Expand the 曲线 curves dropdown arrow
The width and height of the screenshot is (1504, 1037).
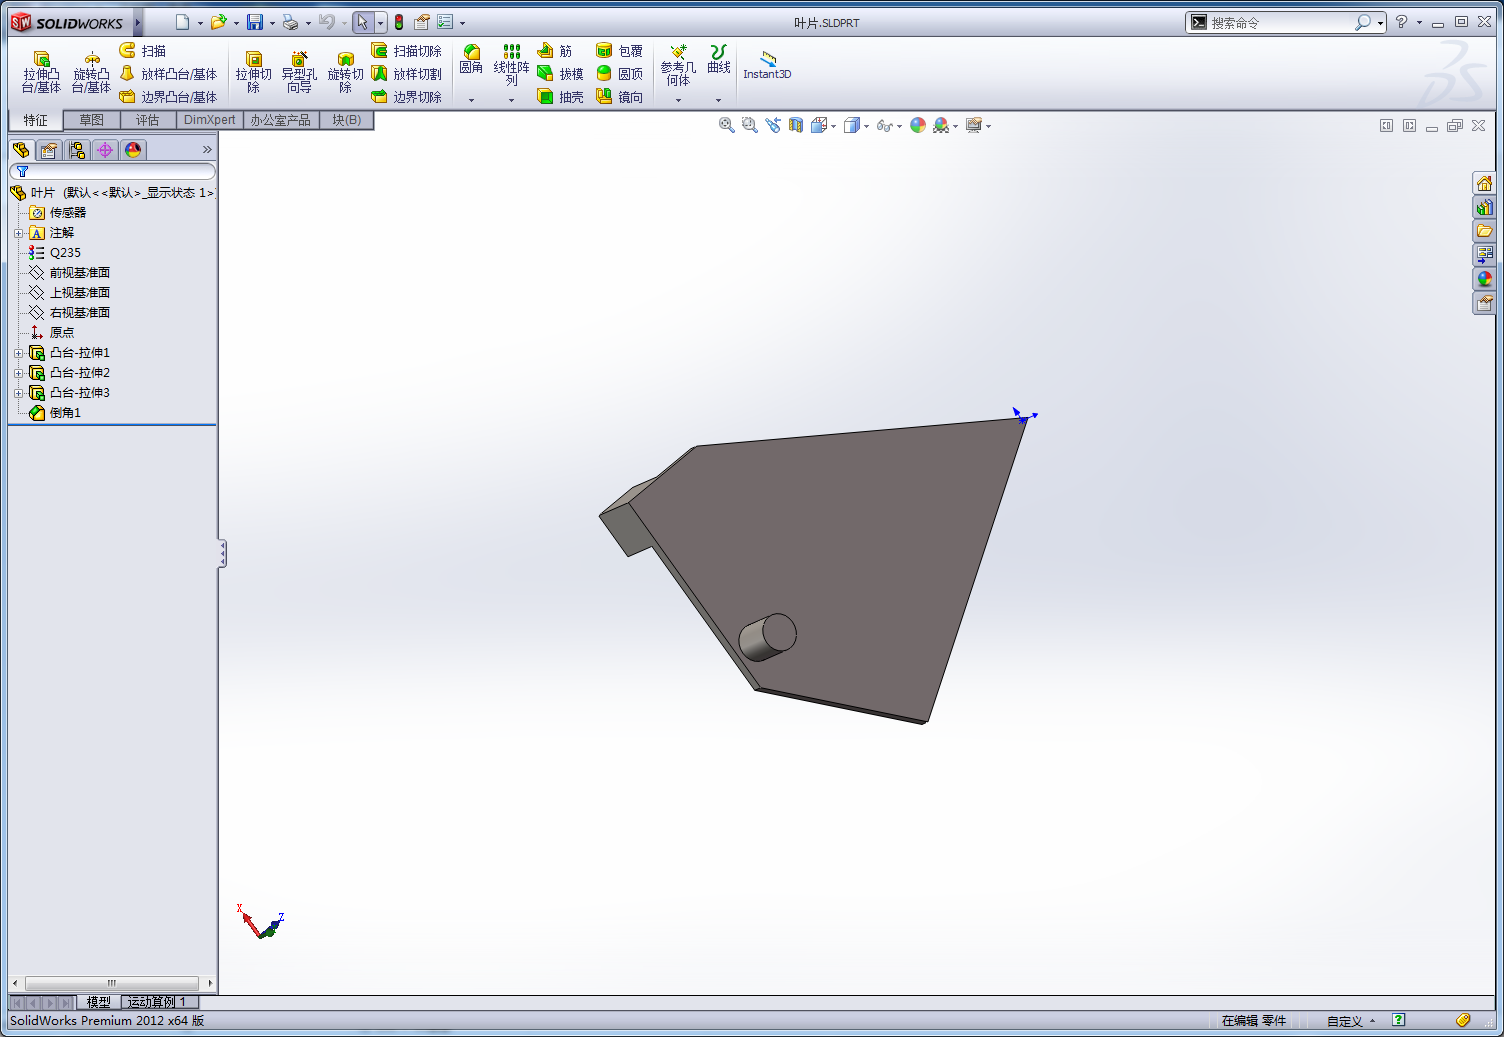point(718,99)
